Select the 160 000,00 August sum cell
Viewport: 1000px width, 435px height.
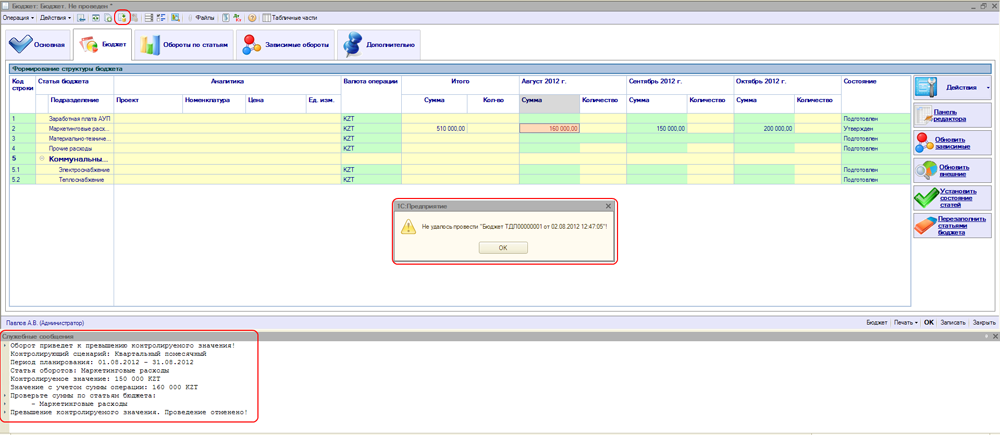[549, 129]
